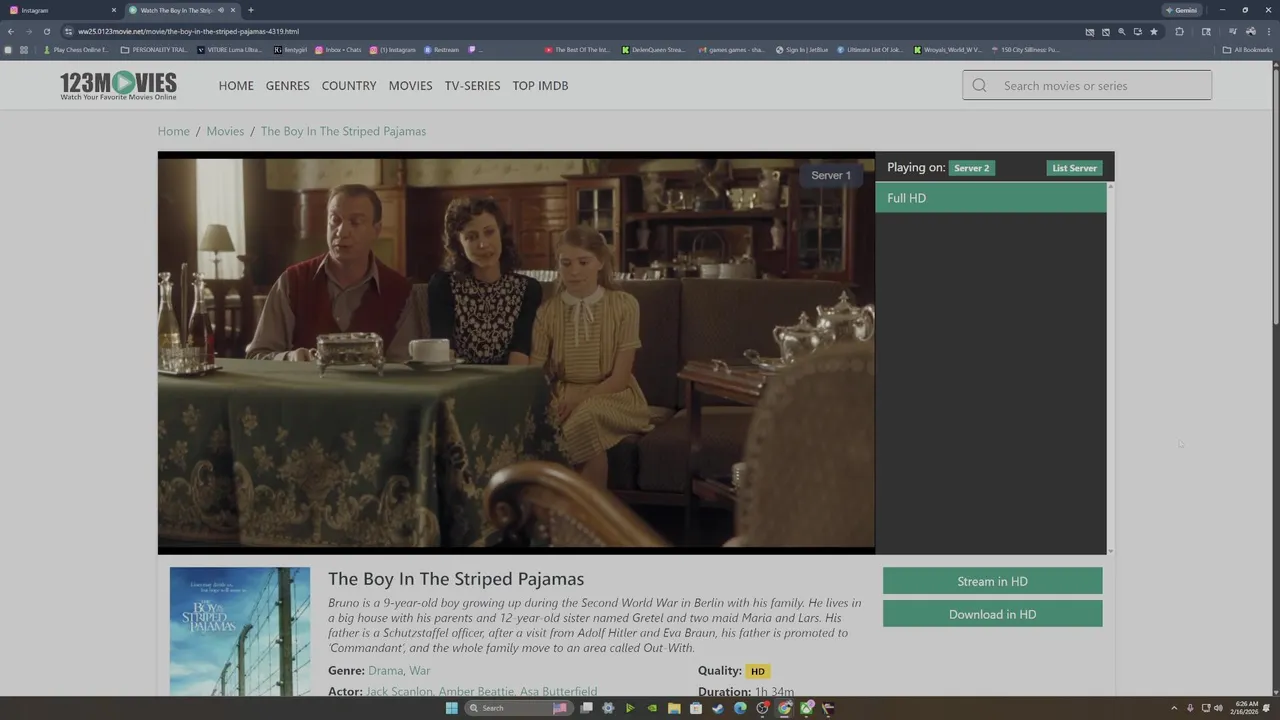Viewport: 1280px width, 720px height.
Task: Open TOP IMDB in site navigation
Action: [540, 86]
